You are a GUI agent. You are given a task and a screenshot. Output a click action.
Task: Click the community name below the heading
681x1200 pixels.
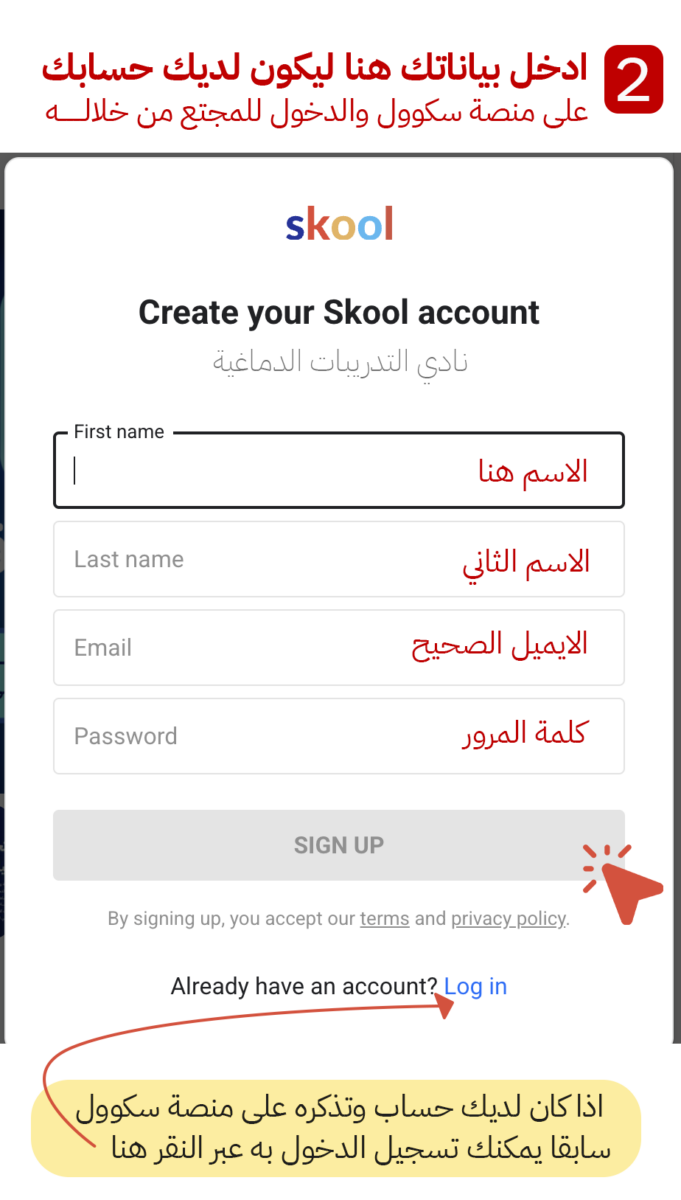pos(339,361)
